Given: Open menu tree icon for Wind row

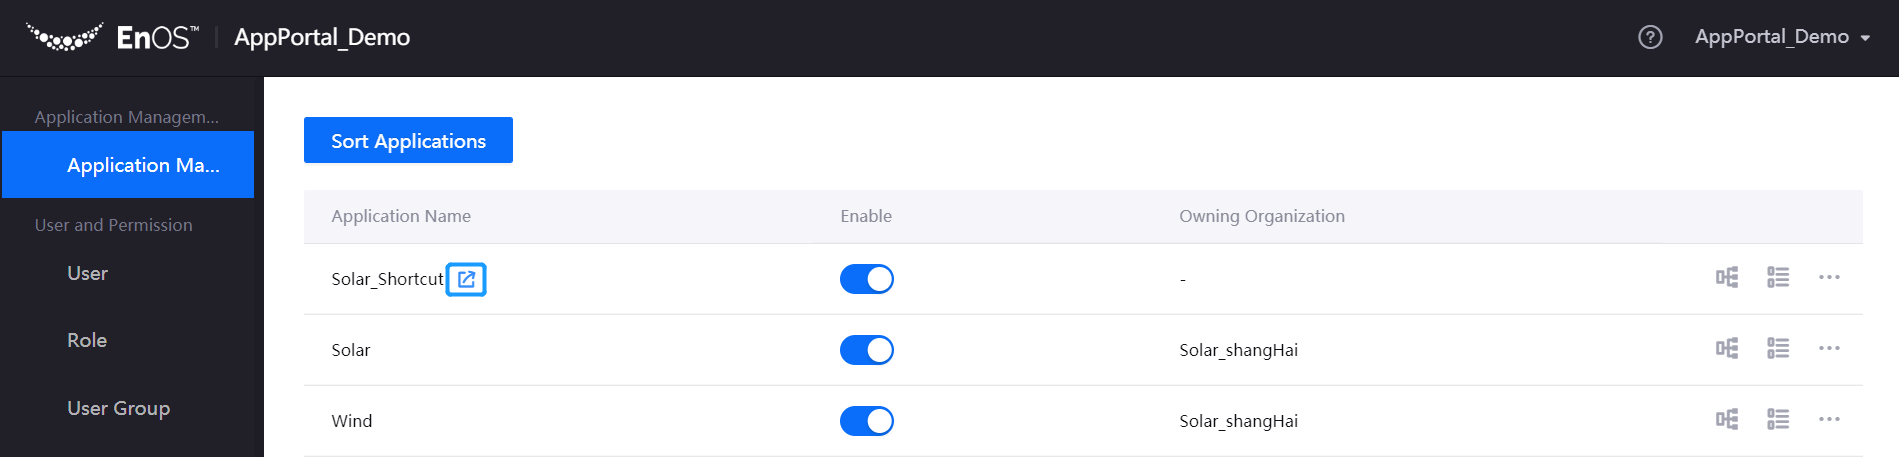Looking at the screenshot, I should [1727, 419].
